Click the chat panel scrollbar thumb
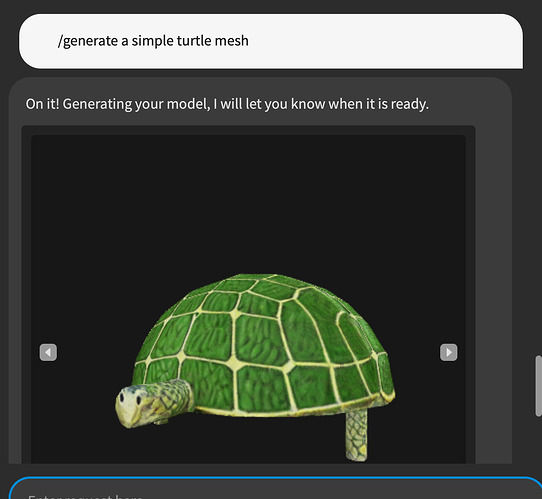The width and height of the screenshot is (542, 499). pos(538,386)
